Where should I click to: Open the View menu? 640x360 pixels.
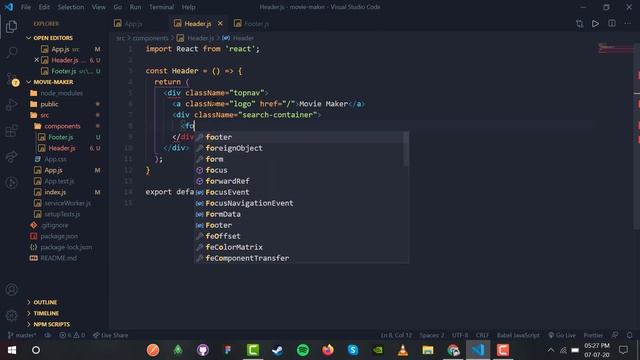[98, 7]
